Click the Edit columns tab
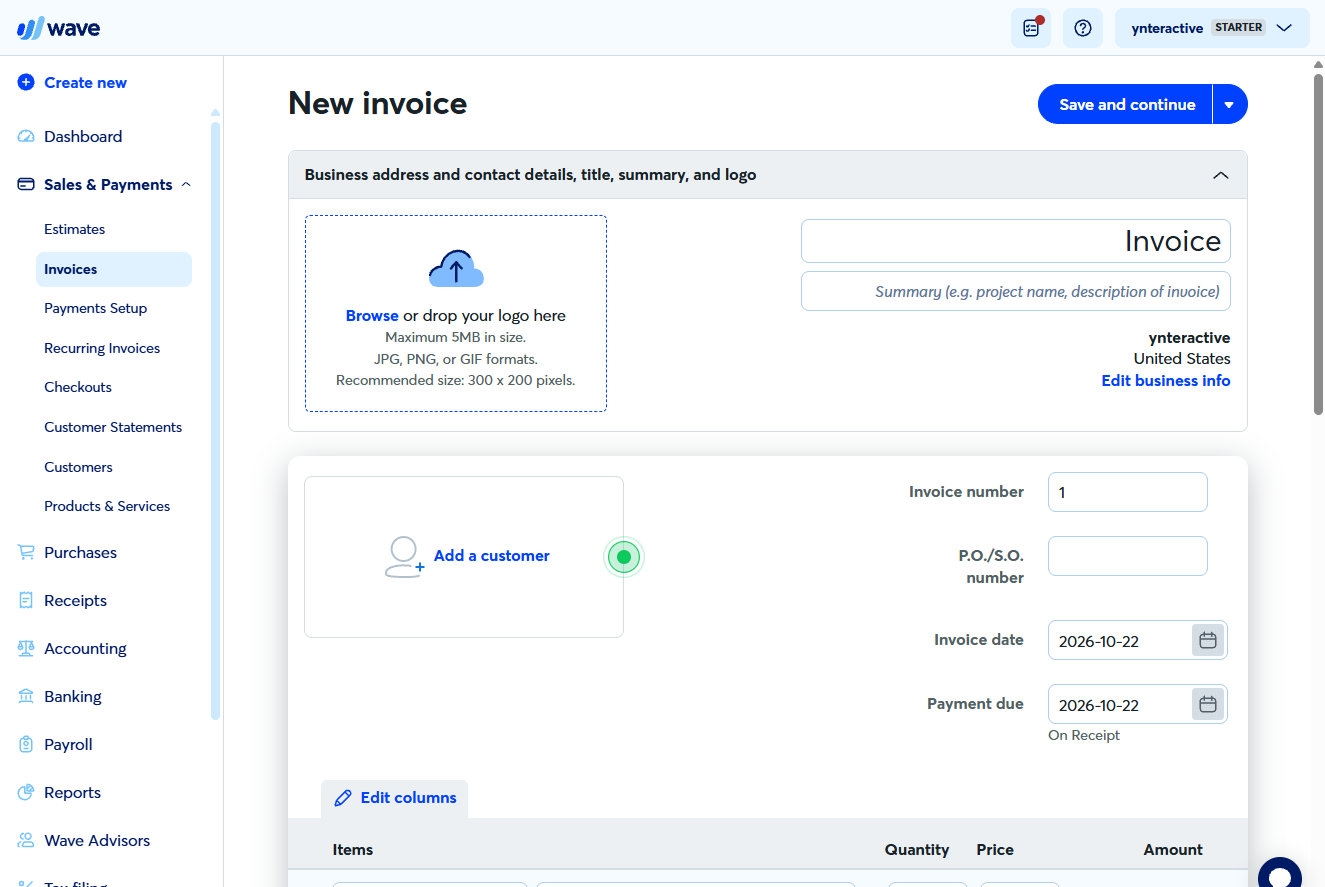 (x=394, y=799)
